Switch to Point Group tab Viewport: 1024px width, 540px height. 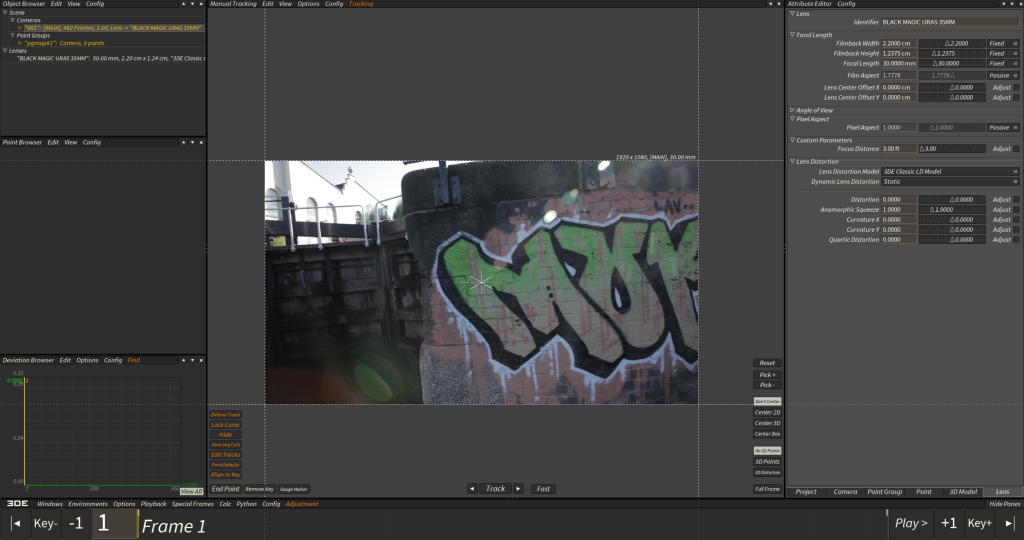pyautogui.click(x=884, y=492)
